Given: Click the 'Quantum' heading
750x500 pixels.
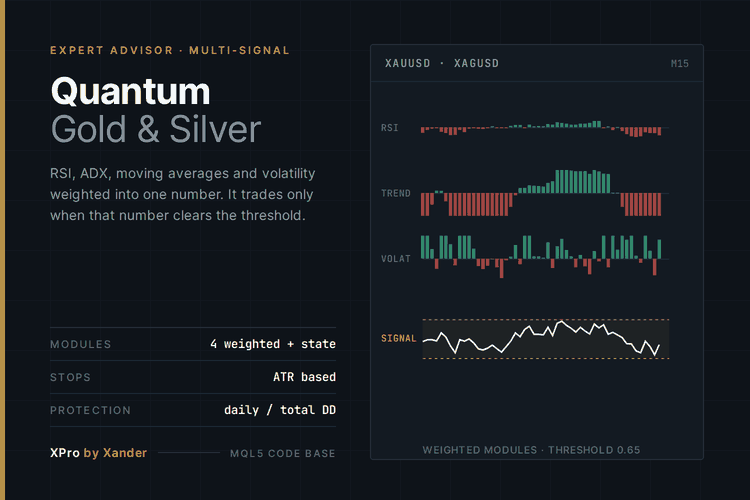Looking at the screenshot, I should tap(131, 91).
